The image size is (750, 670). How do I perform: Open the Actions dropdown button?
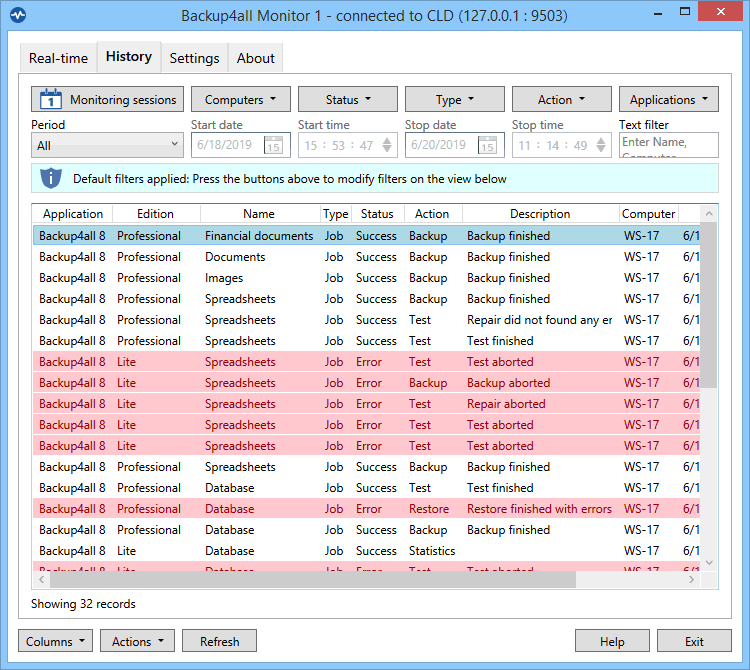(x=137, y=641)
